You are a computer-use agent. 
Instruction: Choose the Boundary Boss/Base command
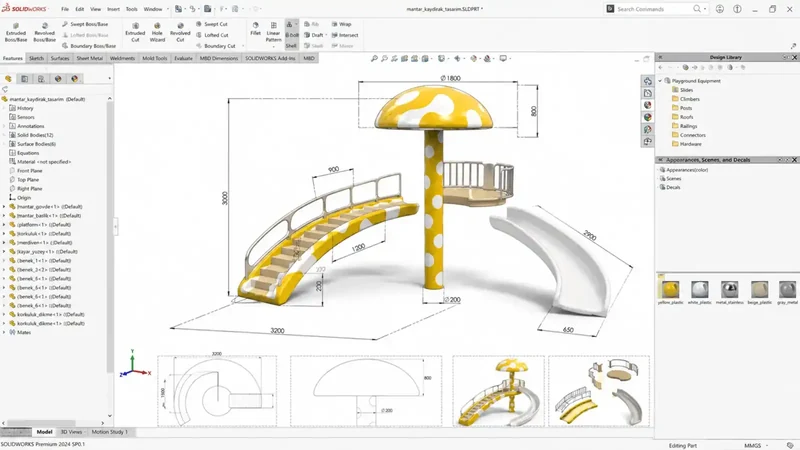[88, 46]
